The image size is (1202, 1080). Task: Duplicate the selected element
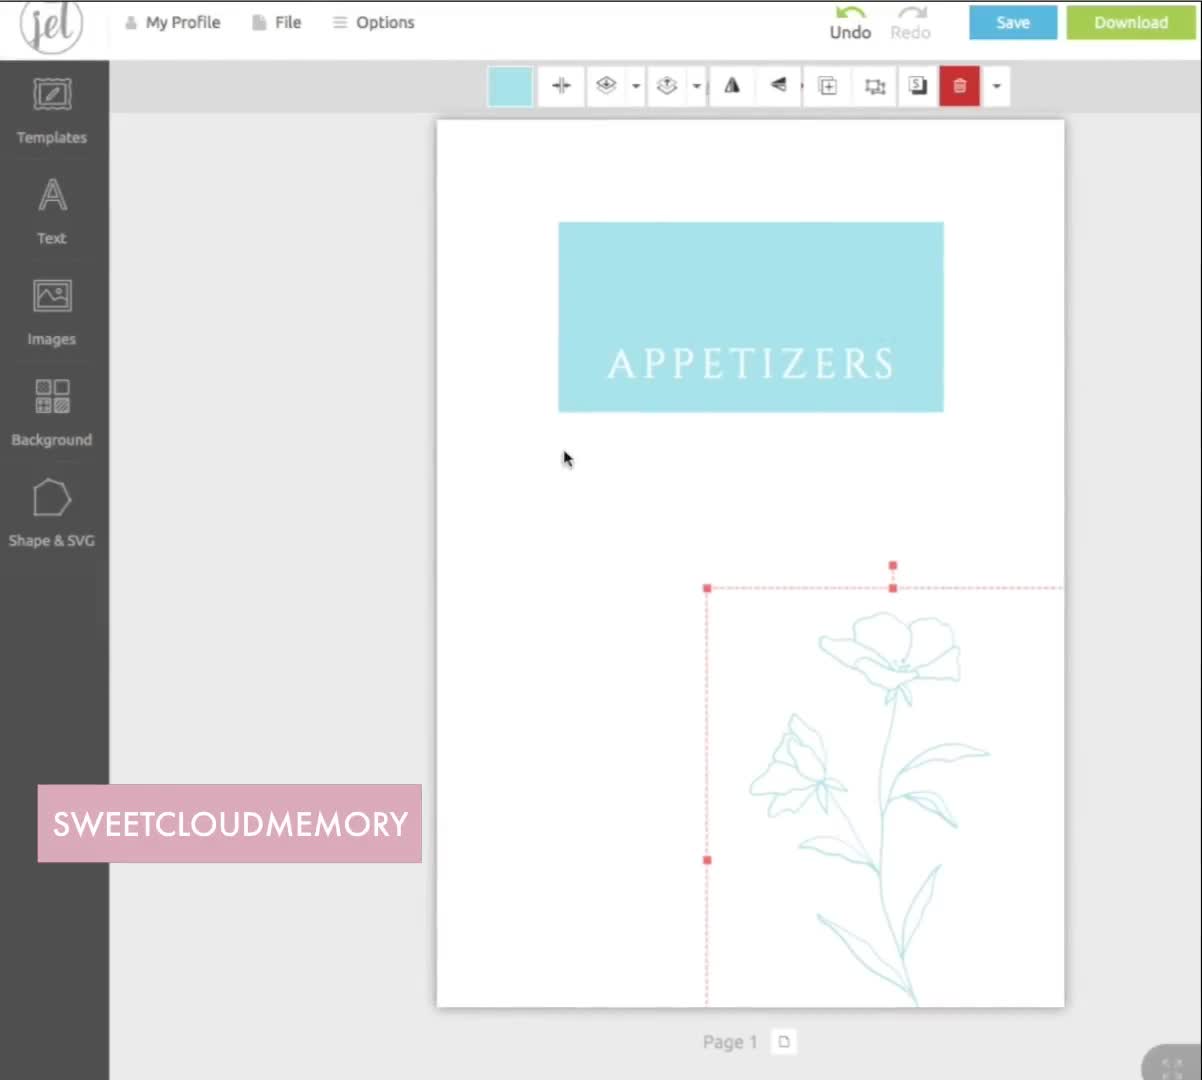827,86
